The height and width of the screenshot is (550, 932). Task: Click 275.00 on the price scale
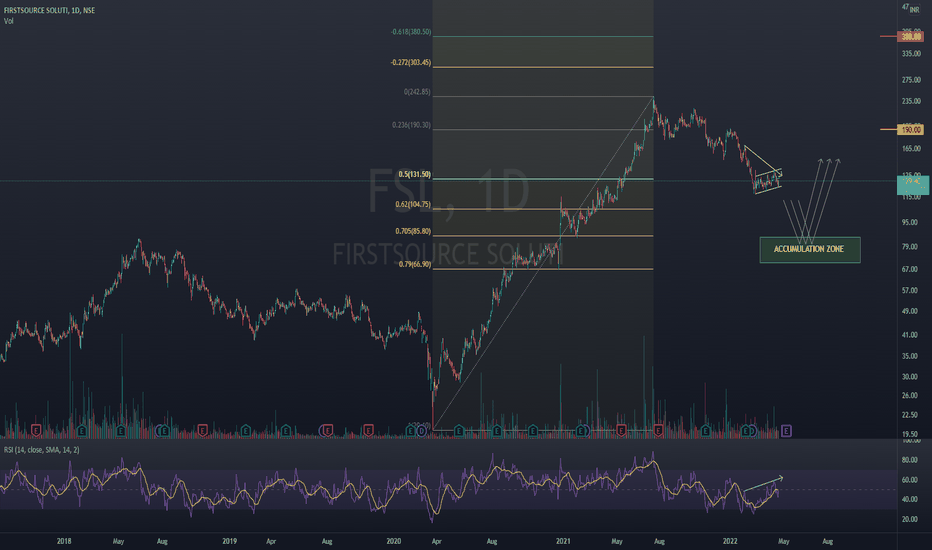pyautogui.click(x=911, y=80)
